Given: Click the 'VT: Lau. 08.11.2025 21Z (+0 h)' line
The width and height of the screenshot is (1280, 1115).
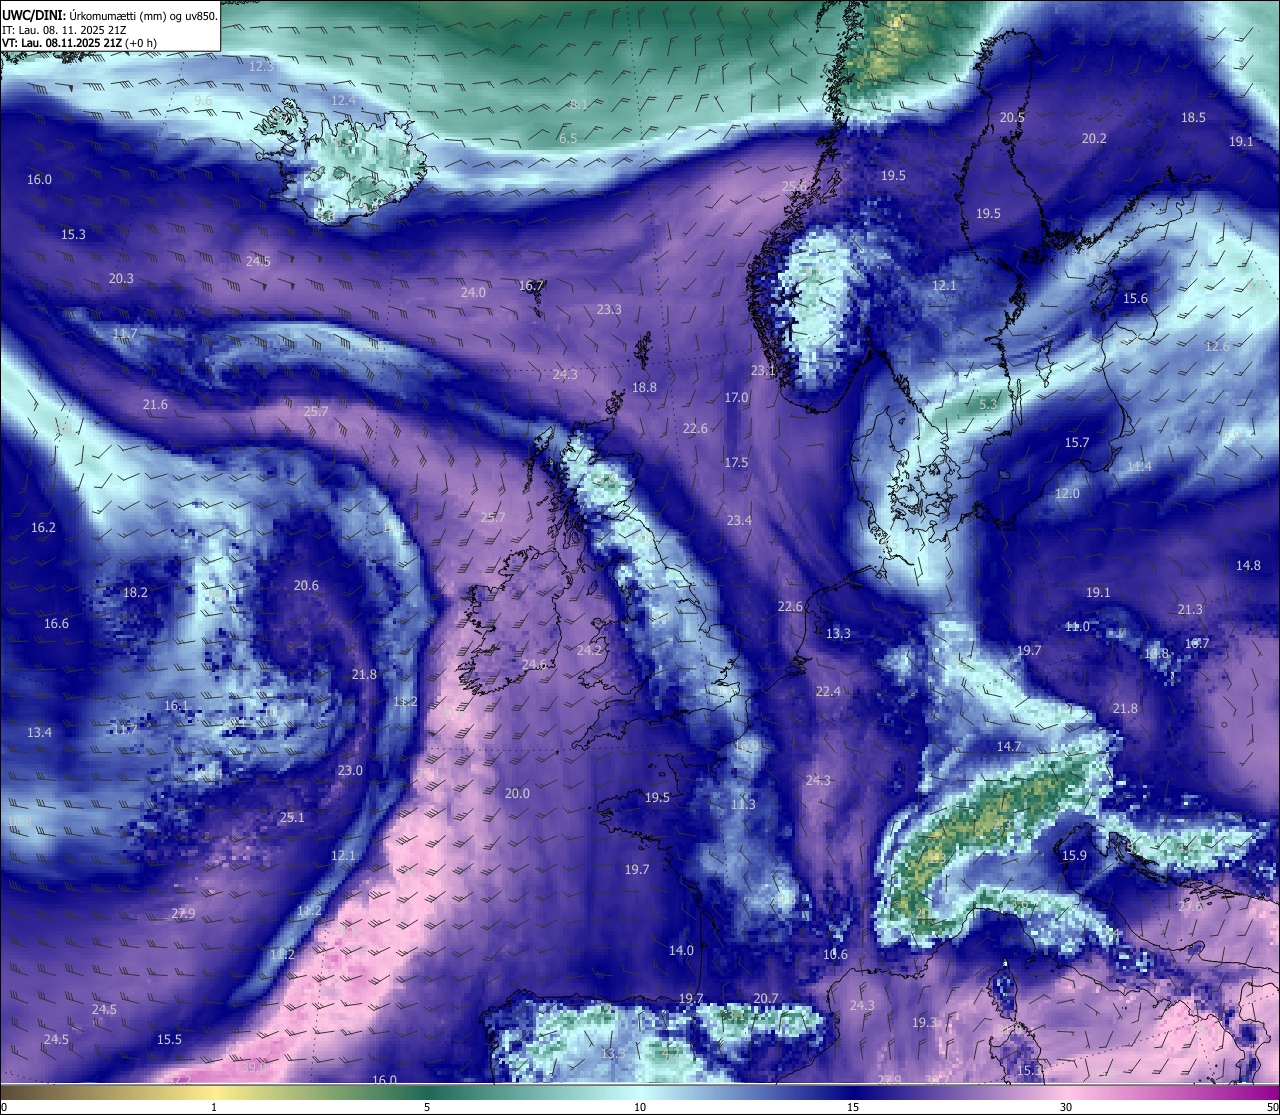Looking at the screenshot, I should point(79,43).
